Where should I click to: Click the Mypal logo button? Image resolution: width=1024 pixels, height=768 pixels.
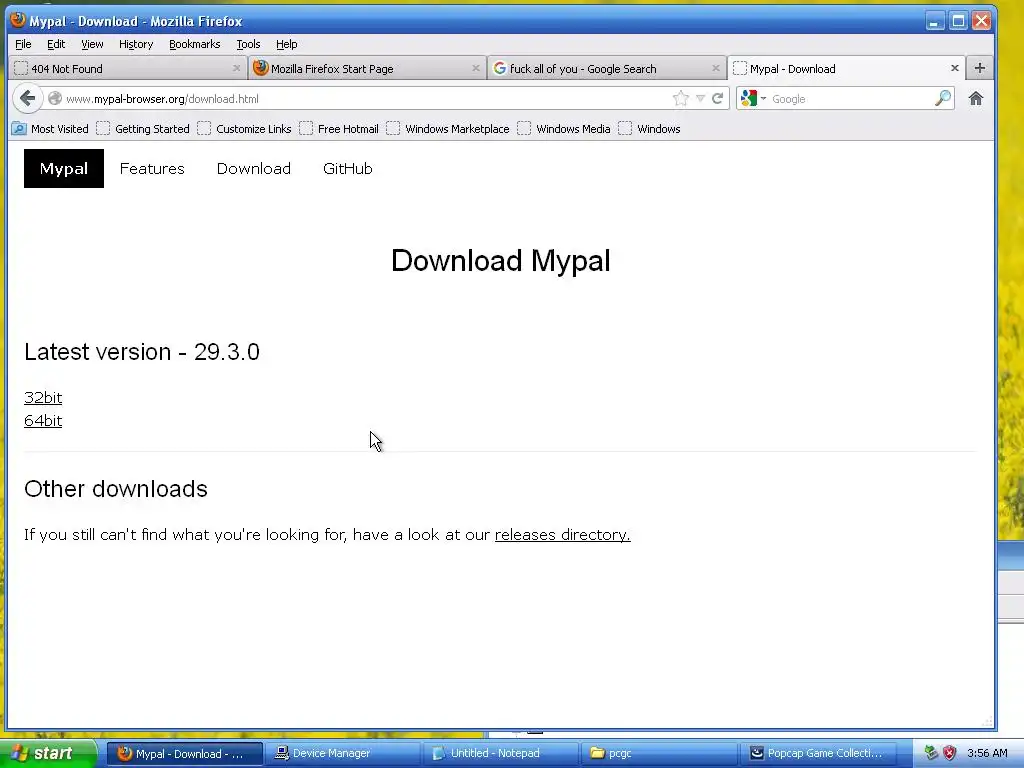[63, 168]
